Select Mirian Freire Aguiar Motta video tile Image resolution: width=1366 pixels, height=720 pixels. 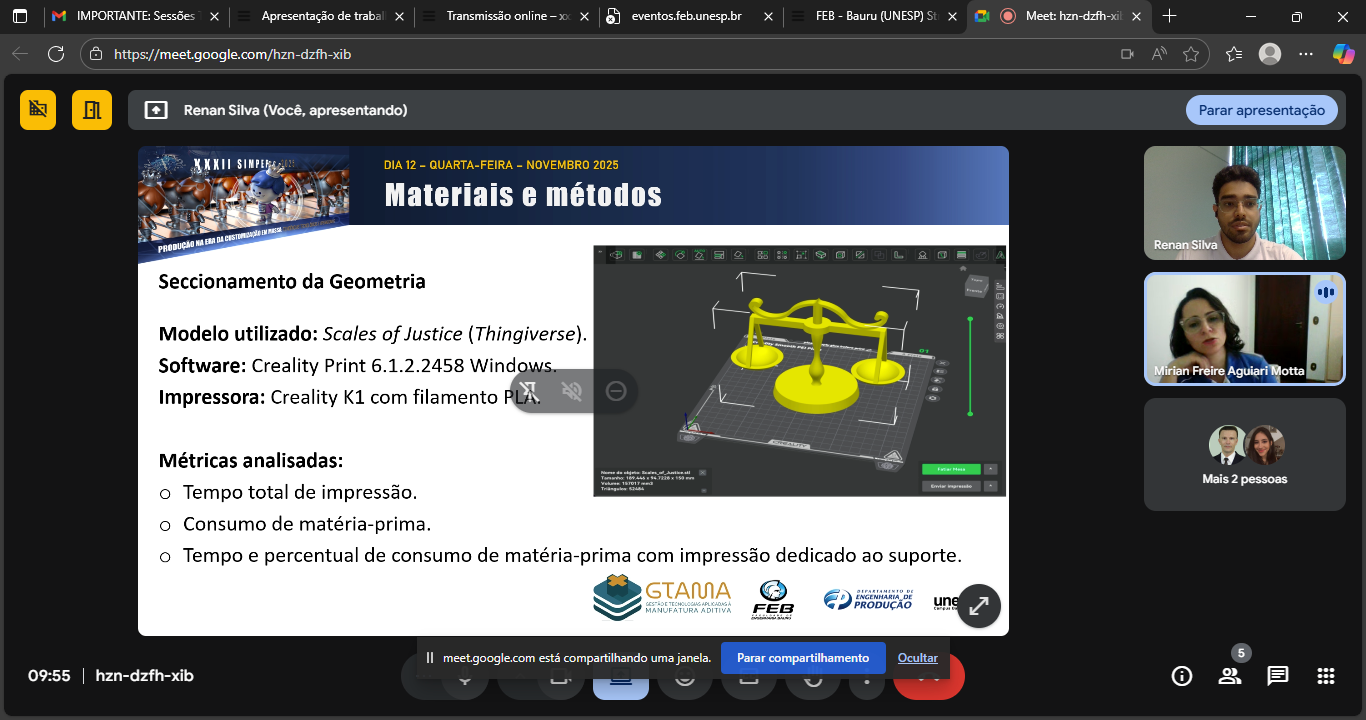[x=1244, y=329]
